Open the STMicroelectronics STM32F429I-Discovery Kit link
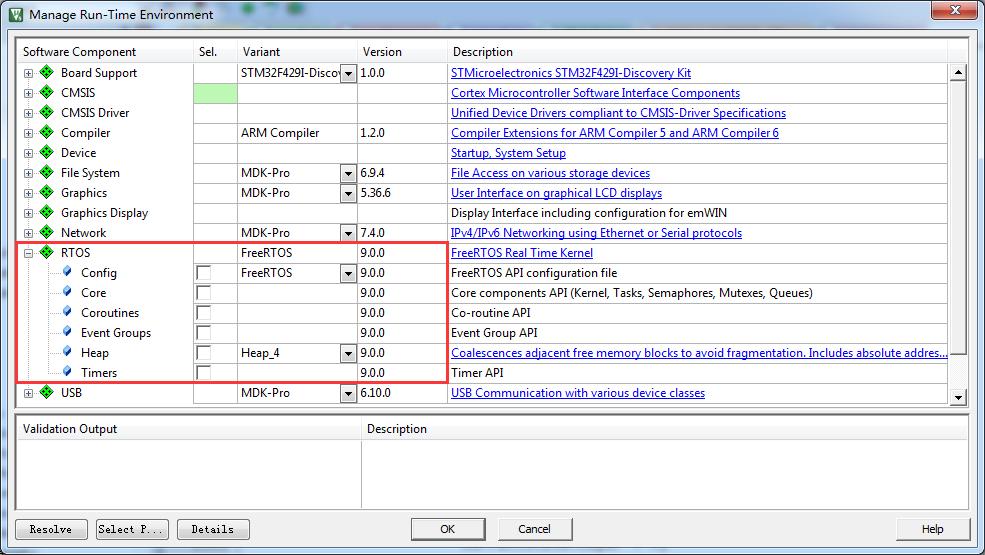Viewport: 985px width, 555px height. coord(571,73)
